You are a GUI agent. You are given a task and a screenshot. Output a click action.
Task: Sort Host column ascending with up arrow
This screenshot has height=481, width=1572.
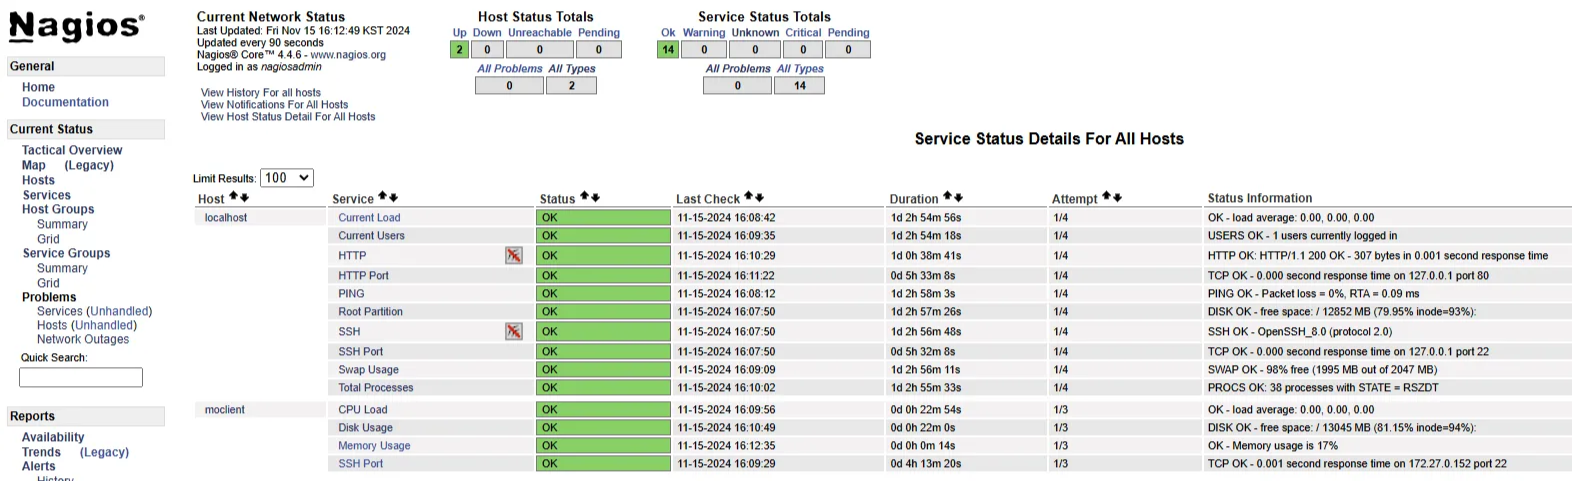coord(233,197)
